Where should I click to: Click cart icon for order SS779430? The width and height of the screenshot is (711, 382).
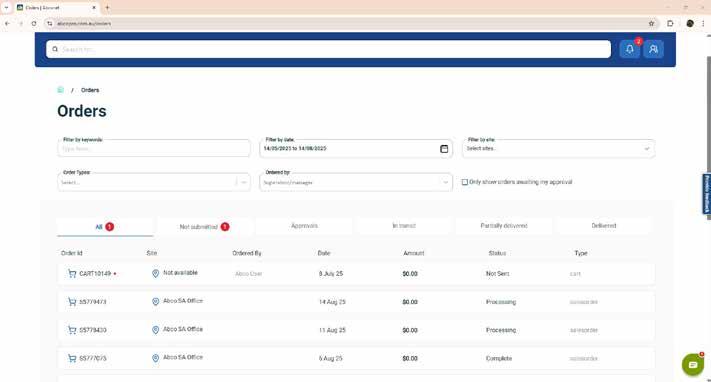tap(72, 330)
